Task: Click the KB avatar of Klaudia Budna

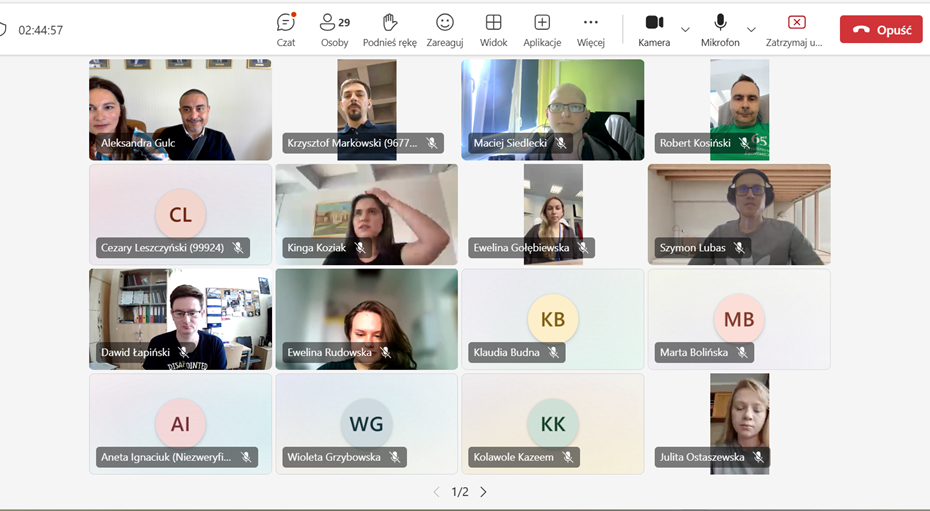Action: click(552, 319)
